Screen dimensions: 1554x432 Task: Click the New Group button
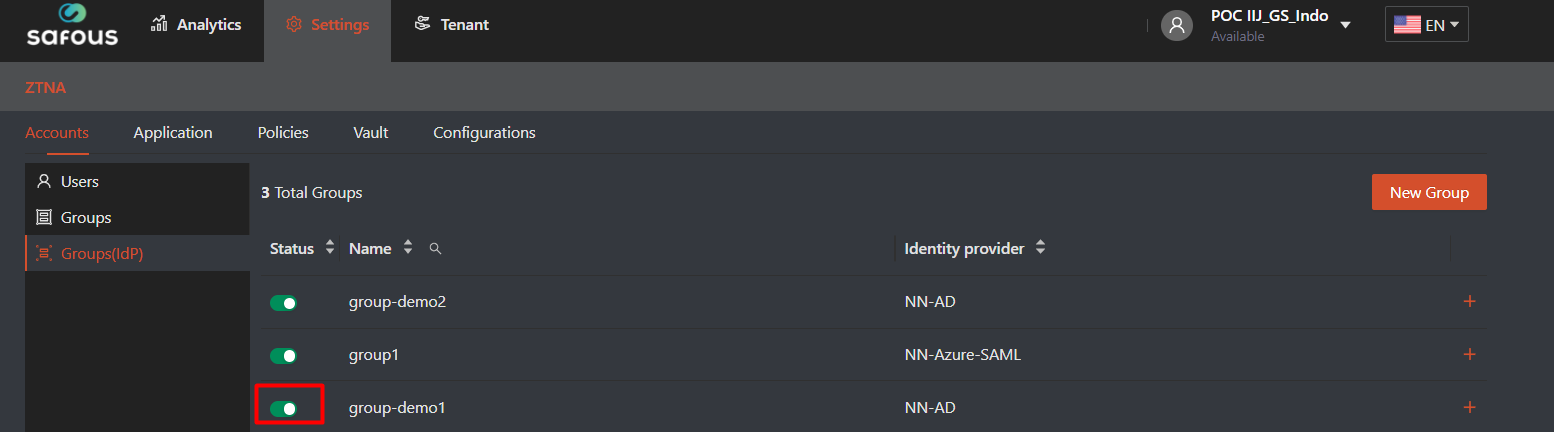coord(1428,193)
